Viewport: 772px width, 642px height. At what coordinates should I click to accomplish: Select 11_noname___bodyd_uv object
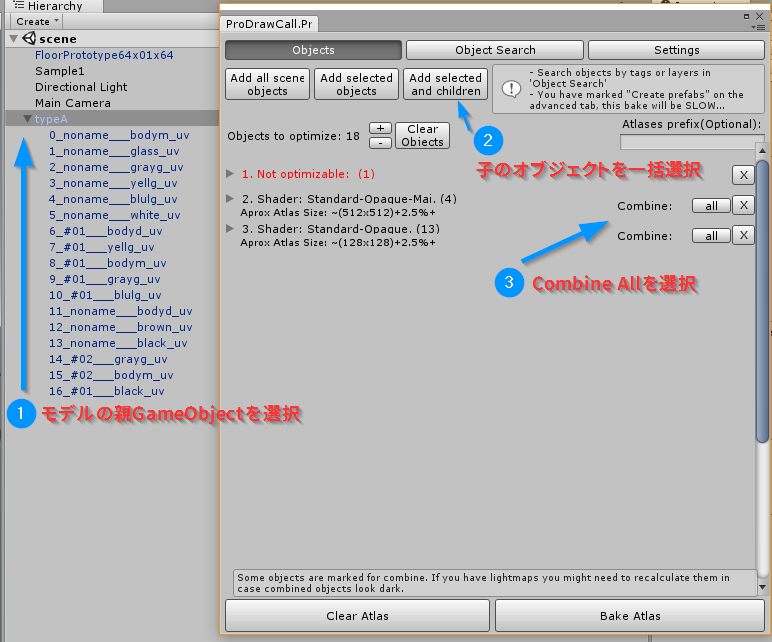121,311
